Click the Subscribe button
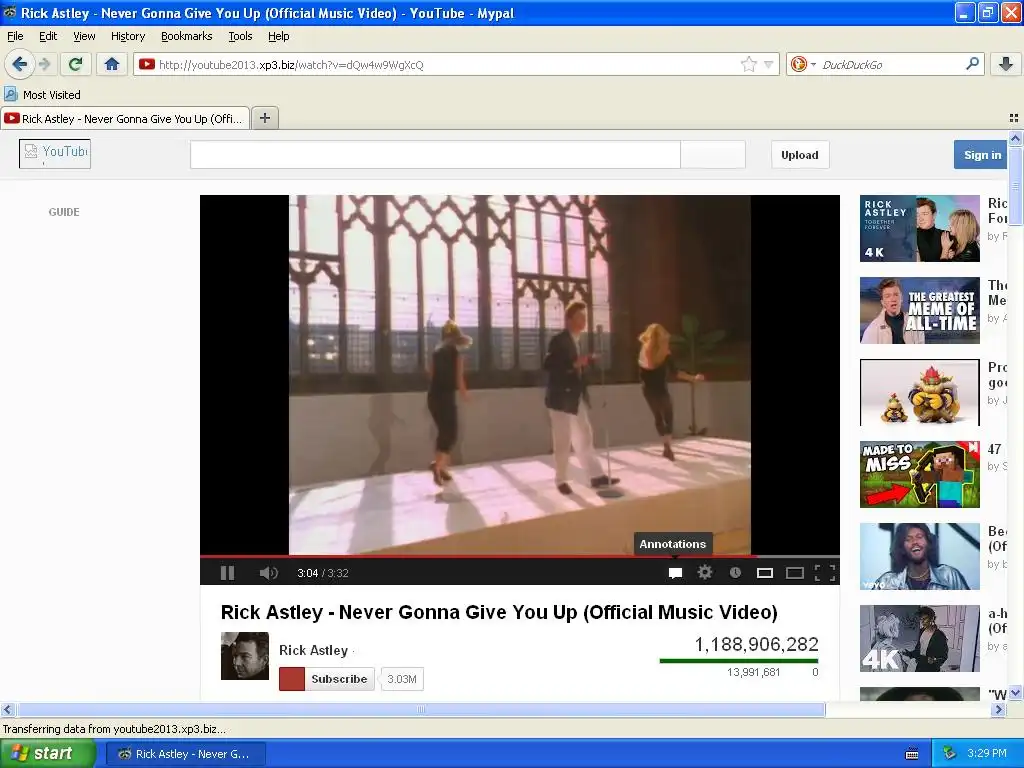The height and width of the screenshot is (768, 1024). point(327,679)
